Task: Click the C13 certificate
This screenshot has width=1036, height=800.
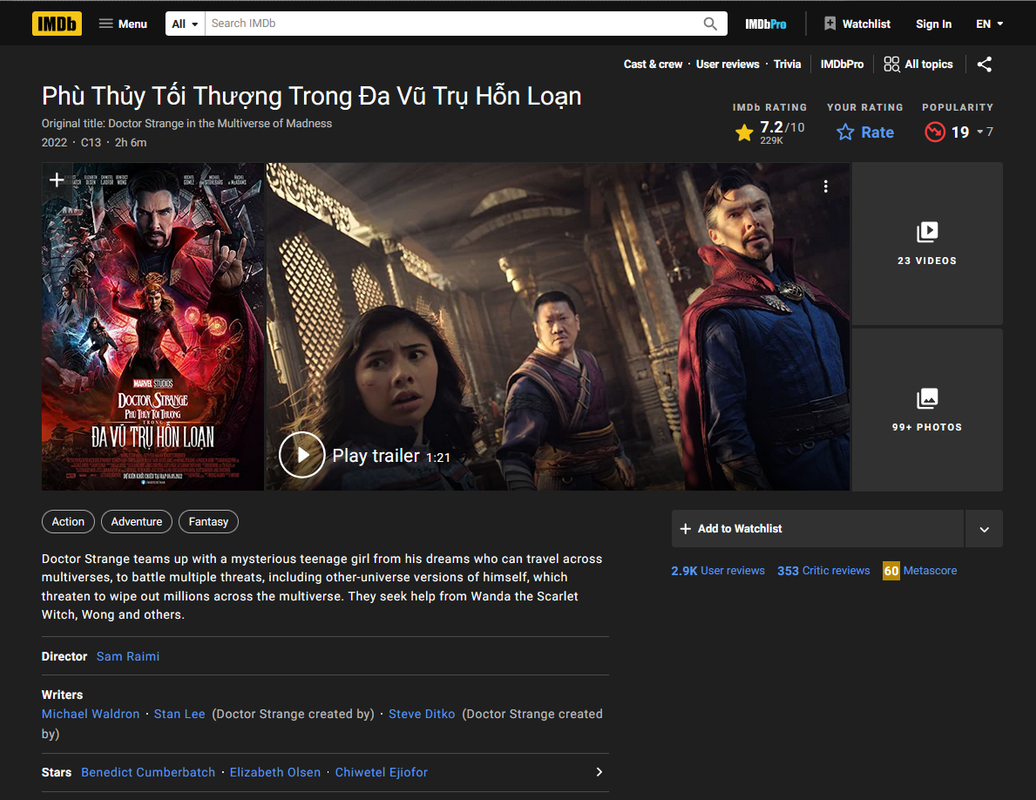Action: point(91,142)
